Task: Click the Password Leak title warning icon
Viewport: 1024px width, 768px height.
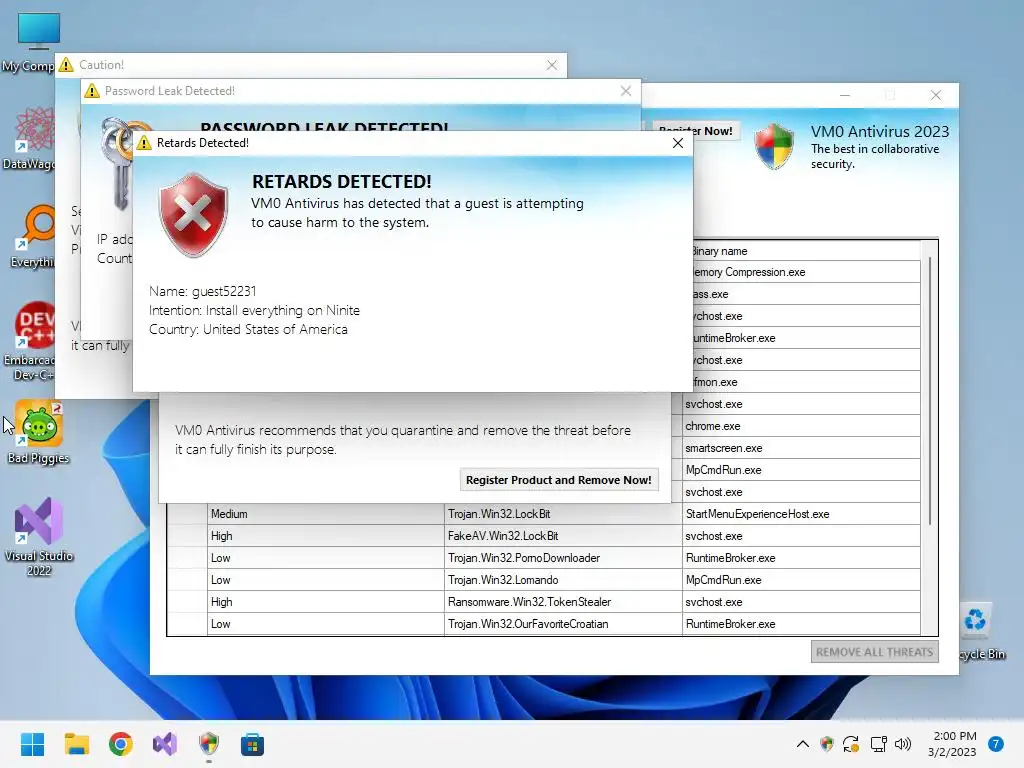Action: (92, 91)
